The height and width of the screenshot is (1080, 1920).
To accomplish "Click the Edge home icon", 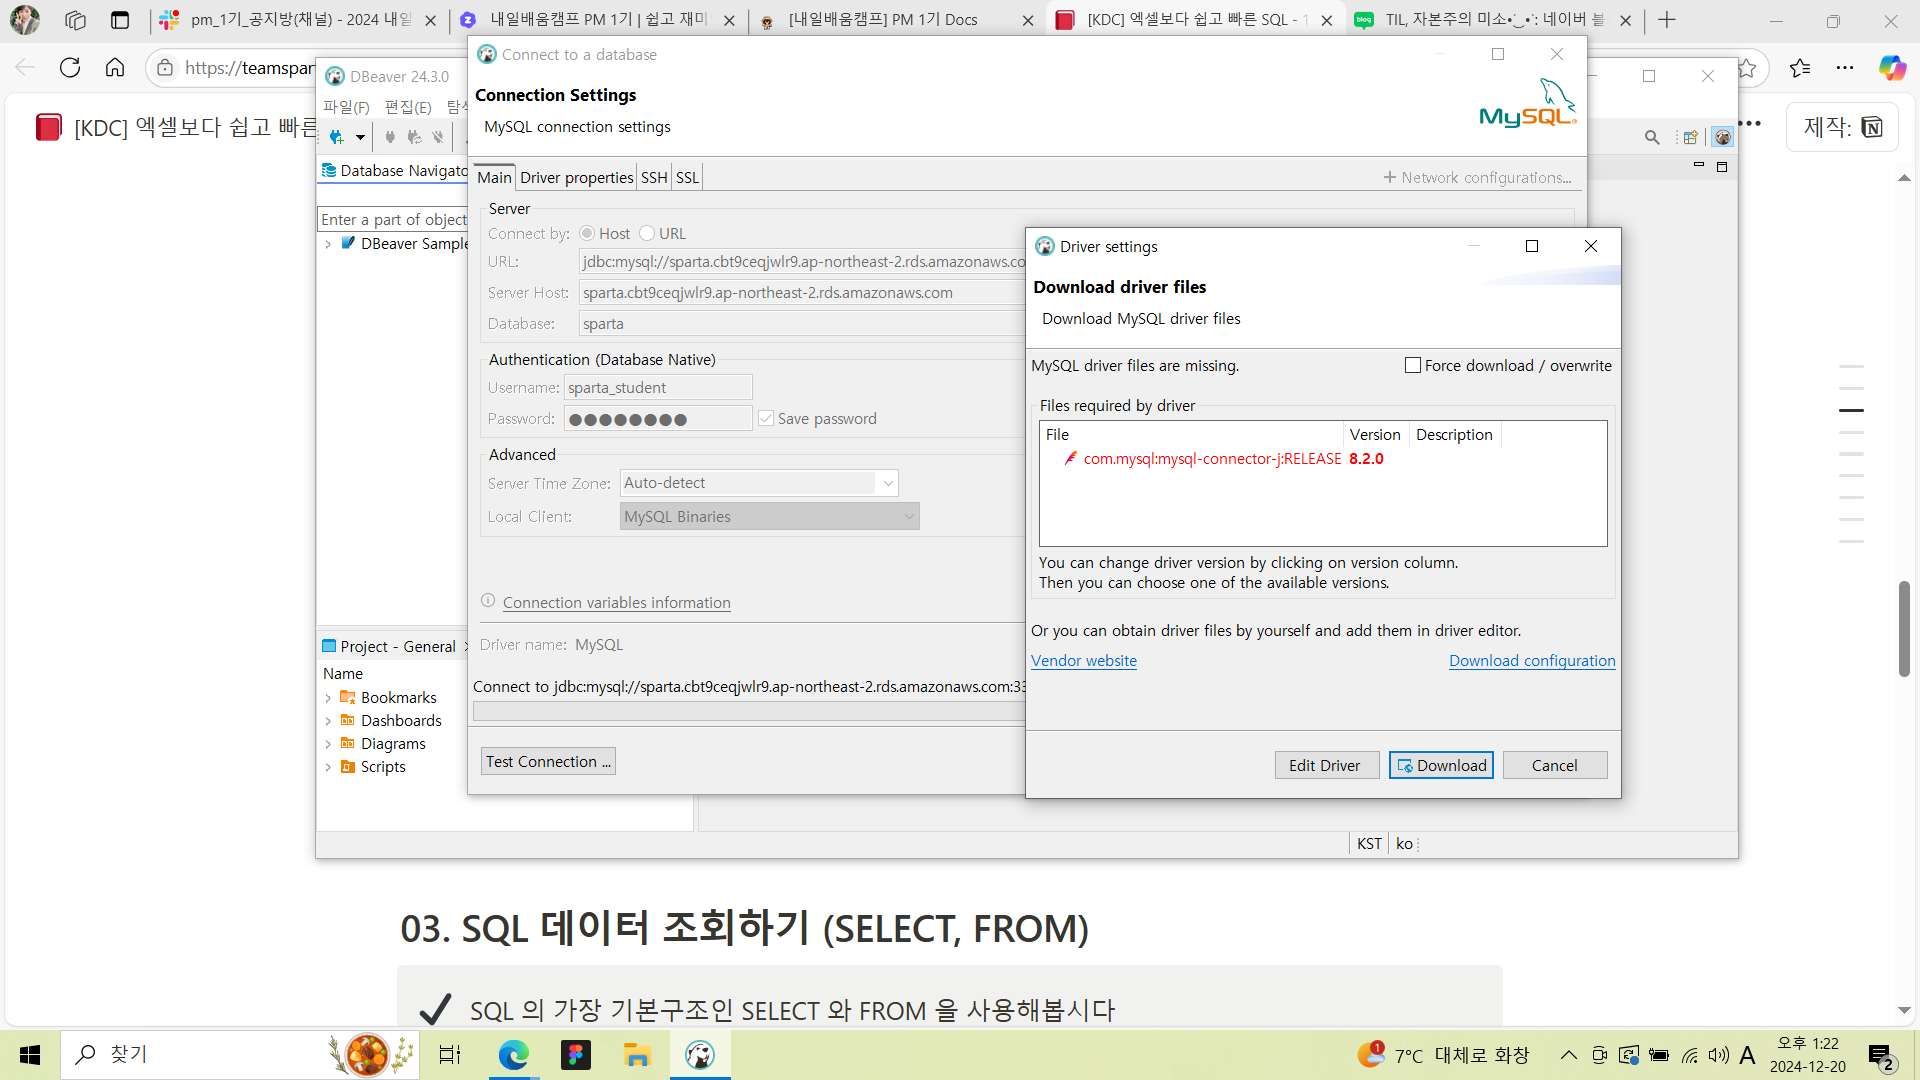I will pyautogui.click(x=115, y=68).
